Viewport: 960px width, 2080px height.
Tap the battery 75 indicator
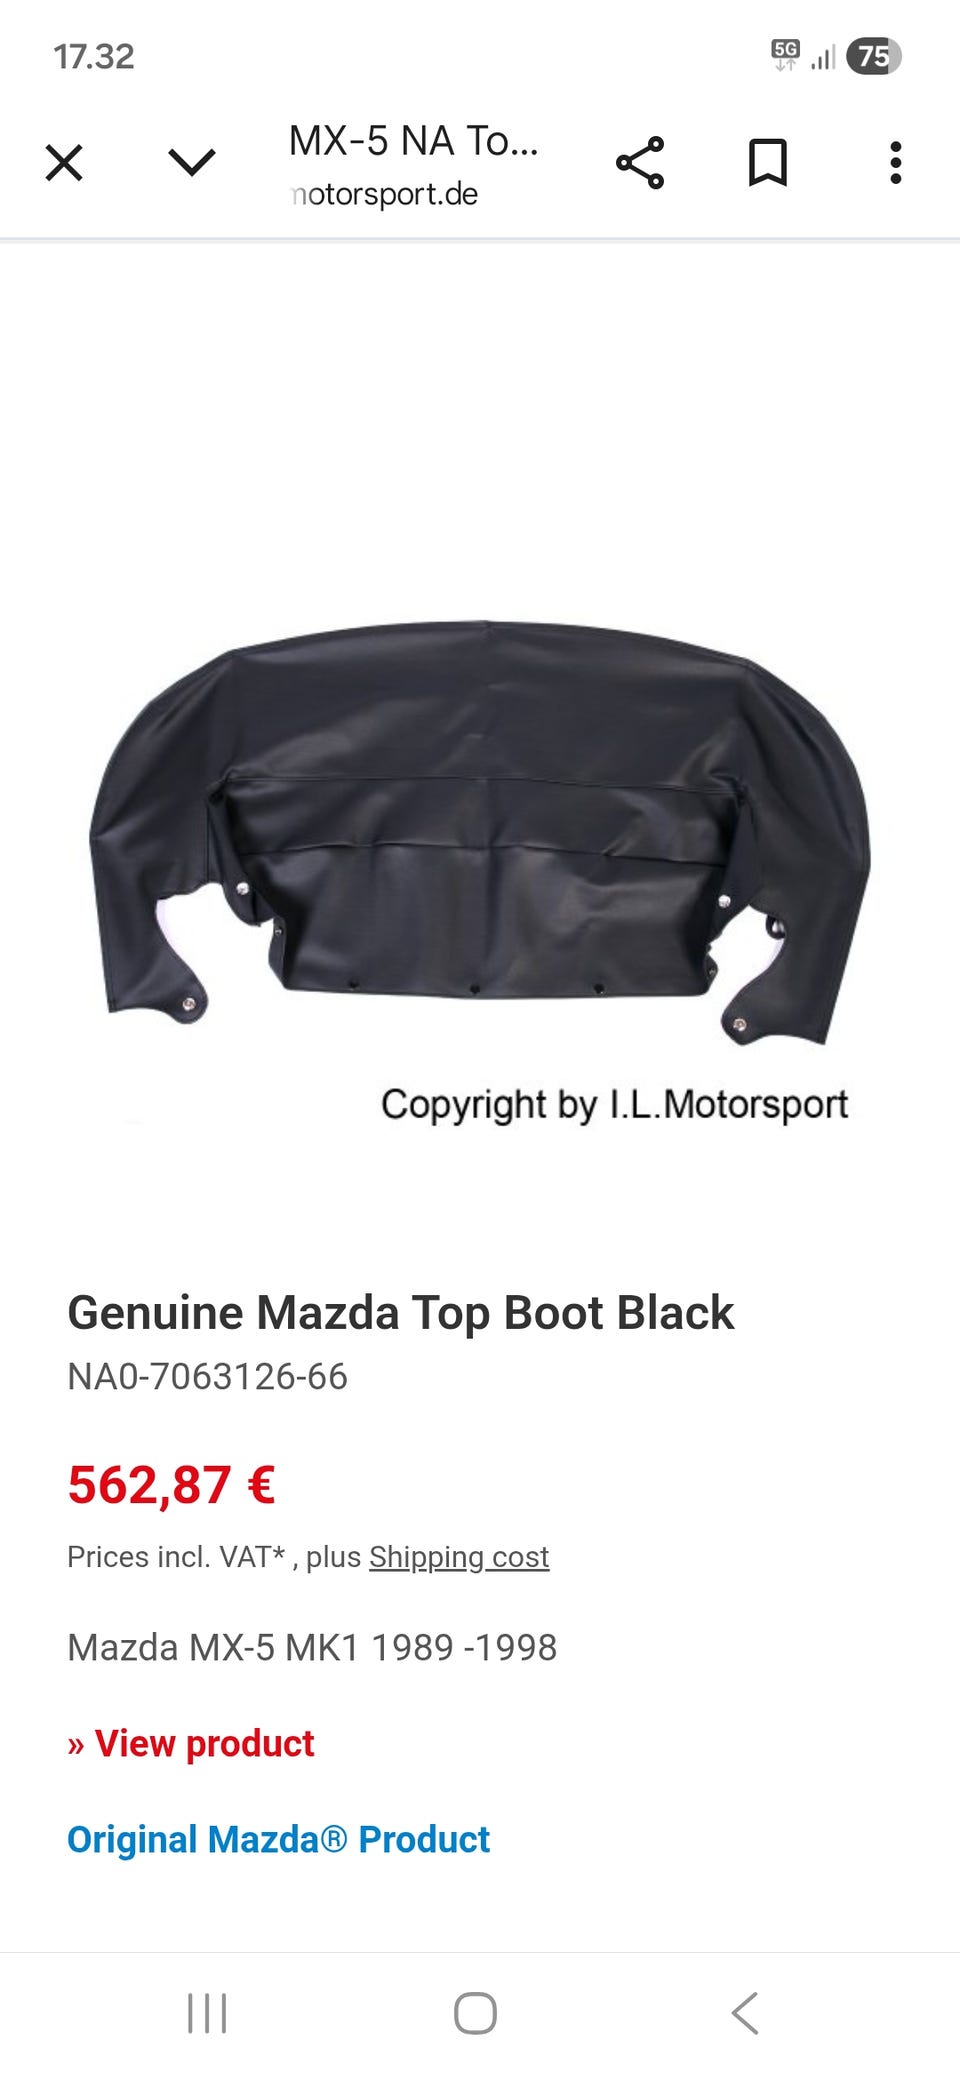point(874,56)
